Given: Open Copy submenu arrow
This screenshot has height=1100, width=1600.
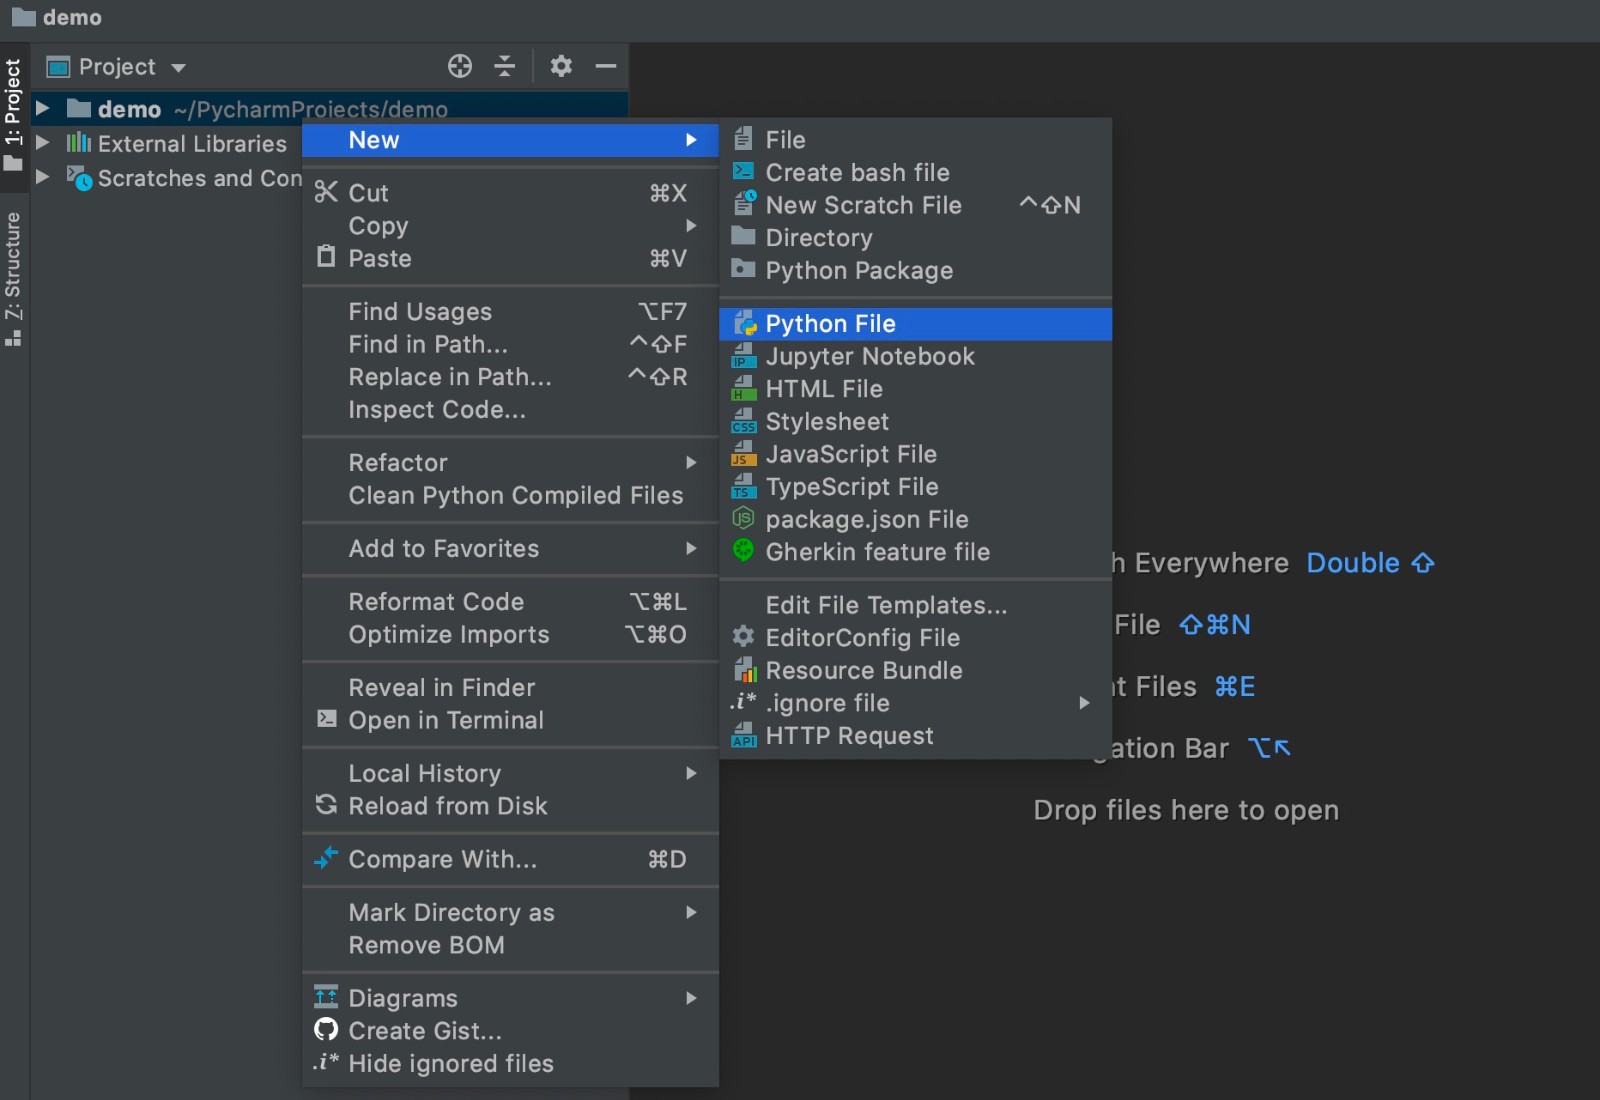Looking at the screenshot, I should [x=691, y=225].
